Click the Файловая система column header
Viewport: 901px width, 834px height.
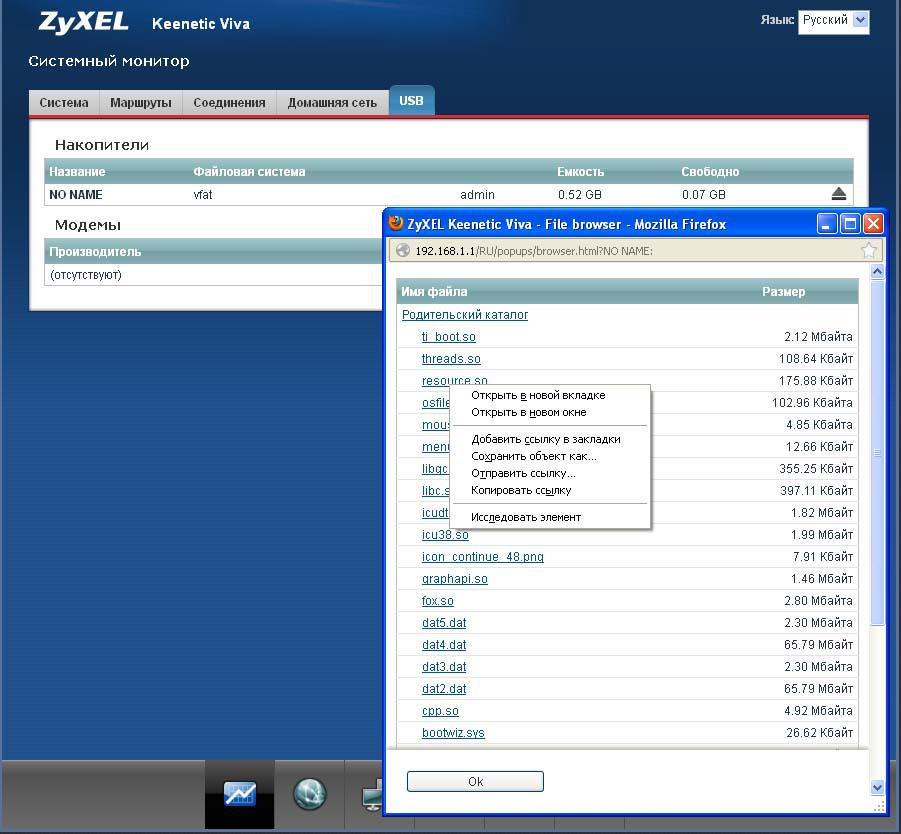[249, 172]
